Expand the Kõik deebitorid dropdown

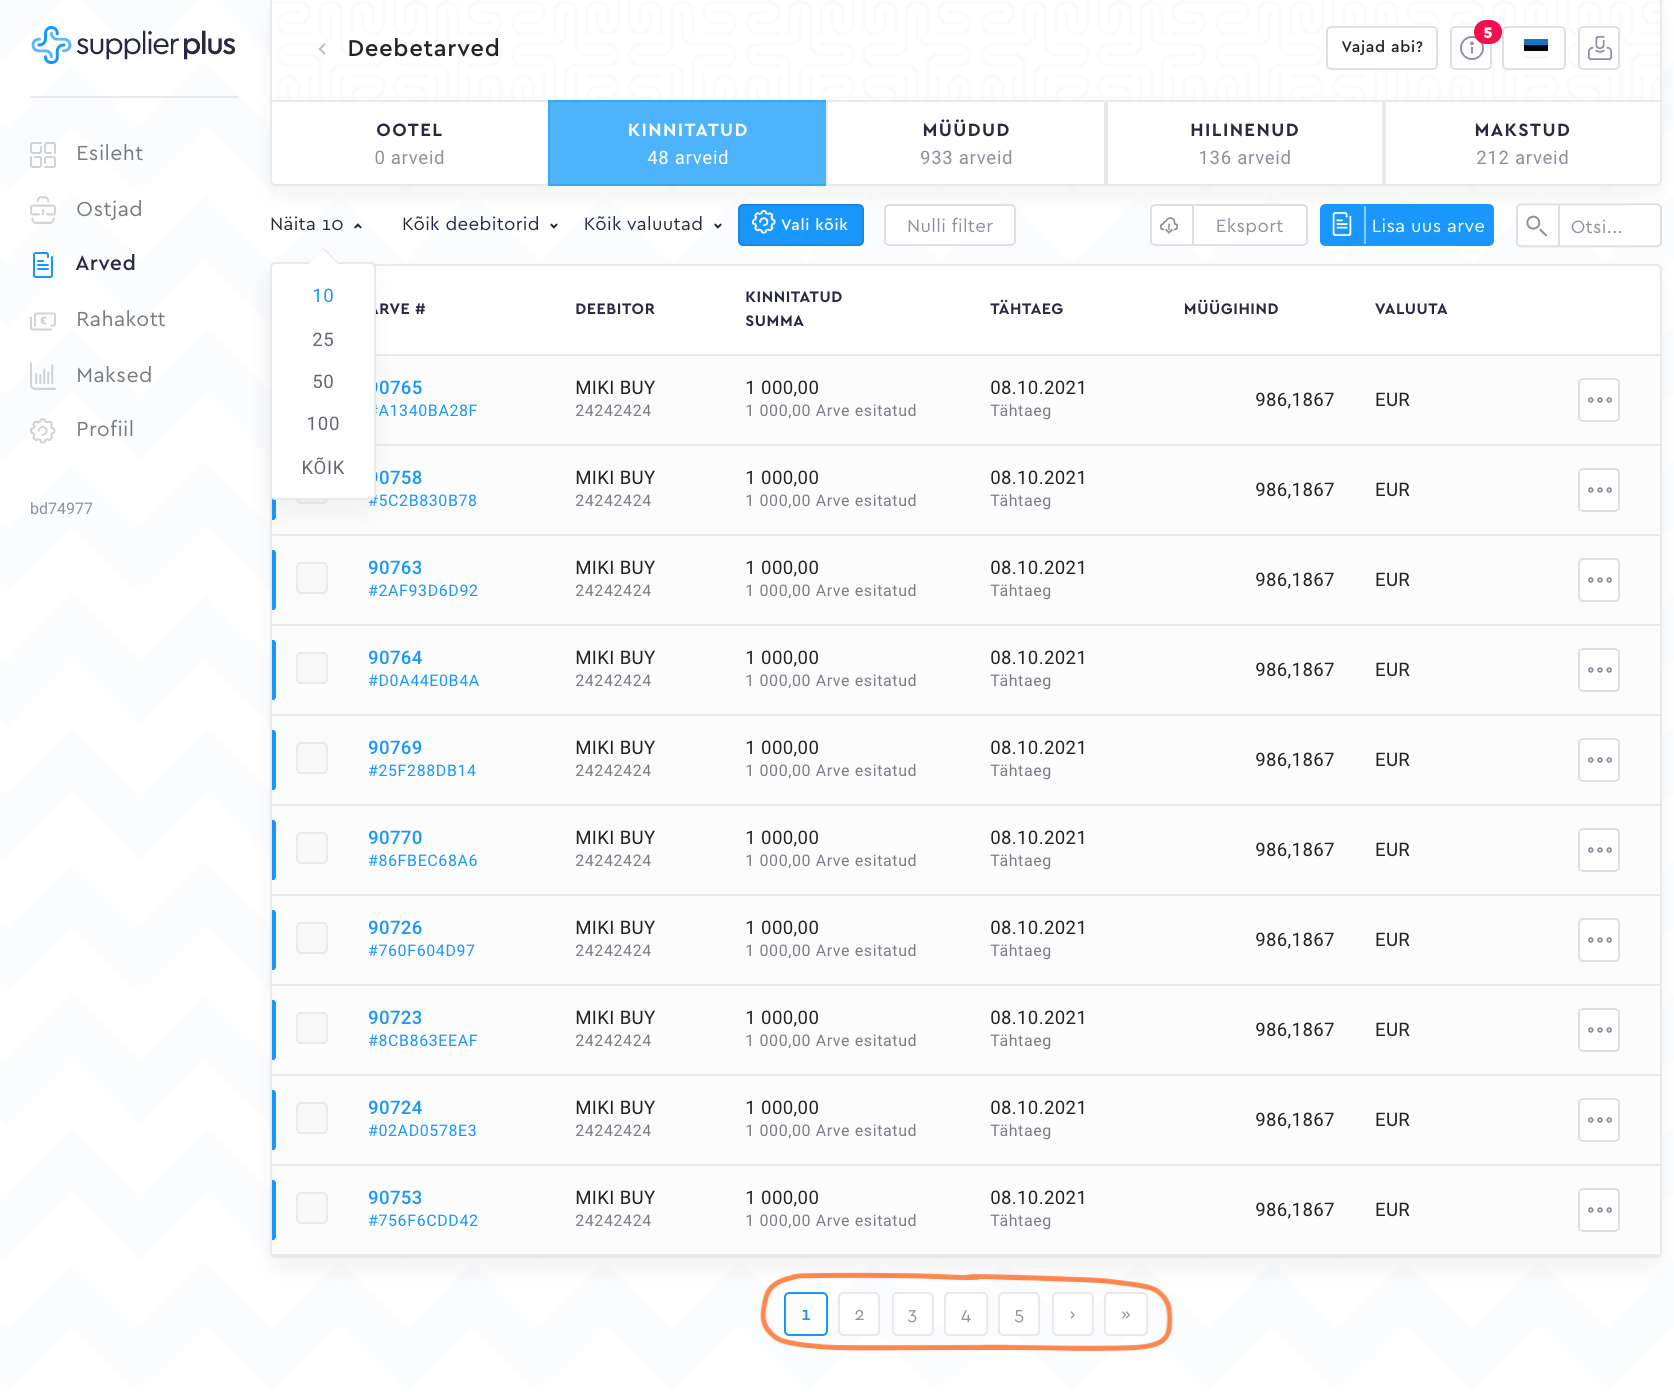pyautogui.click(x=479, y=225)
